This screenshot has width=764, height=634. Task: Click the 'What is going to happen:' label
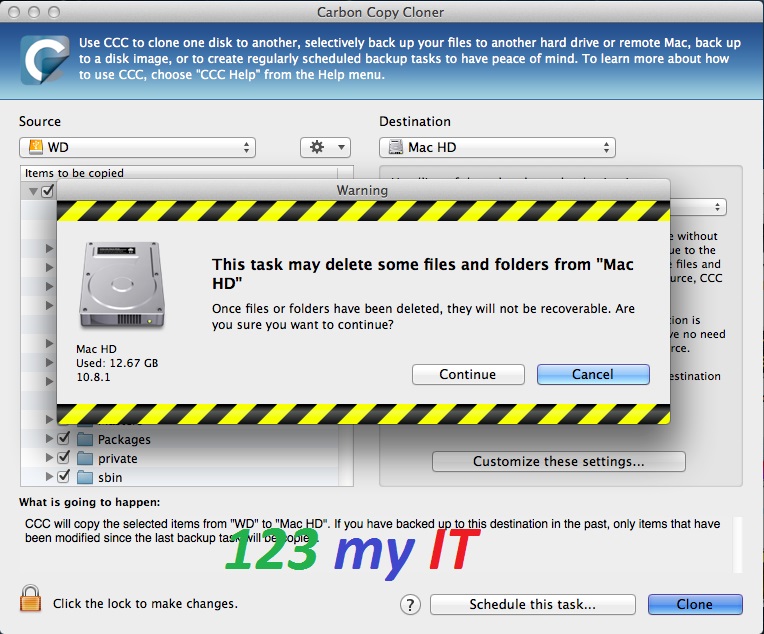coord(89,502)
